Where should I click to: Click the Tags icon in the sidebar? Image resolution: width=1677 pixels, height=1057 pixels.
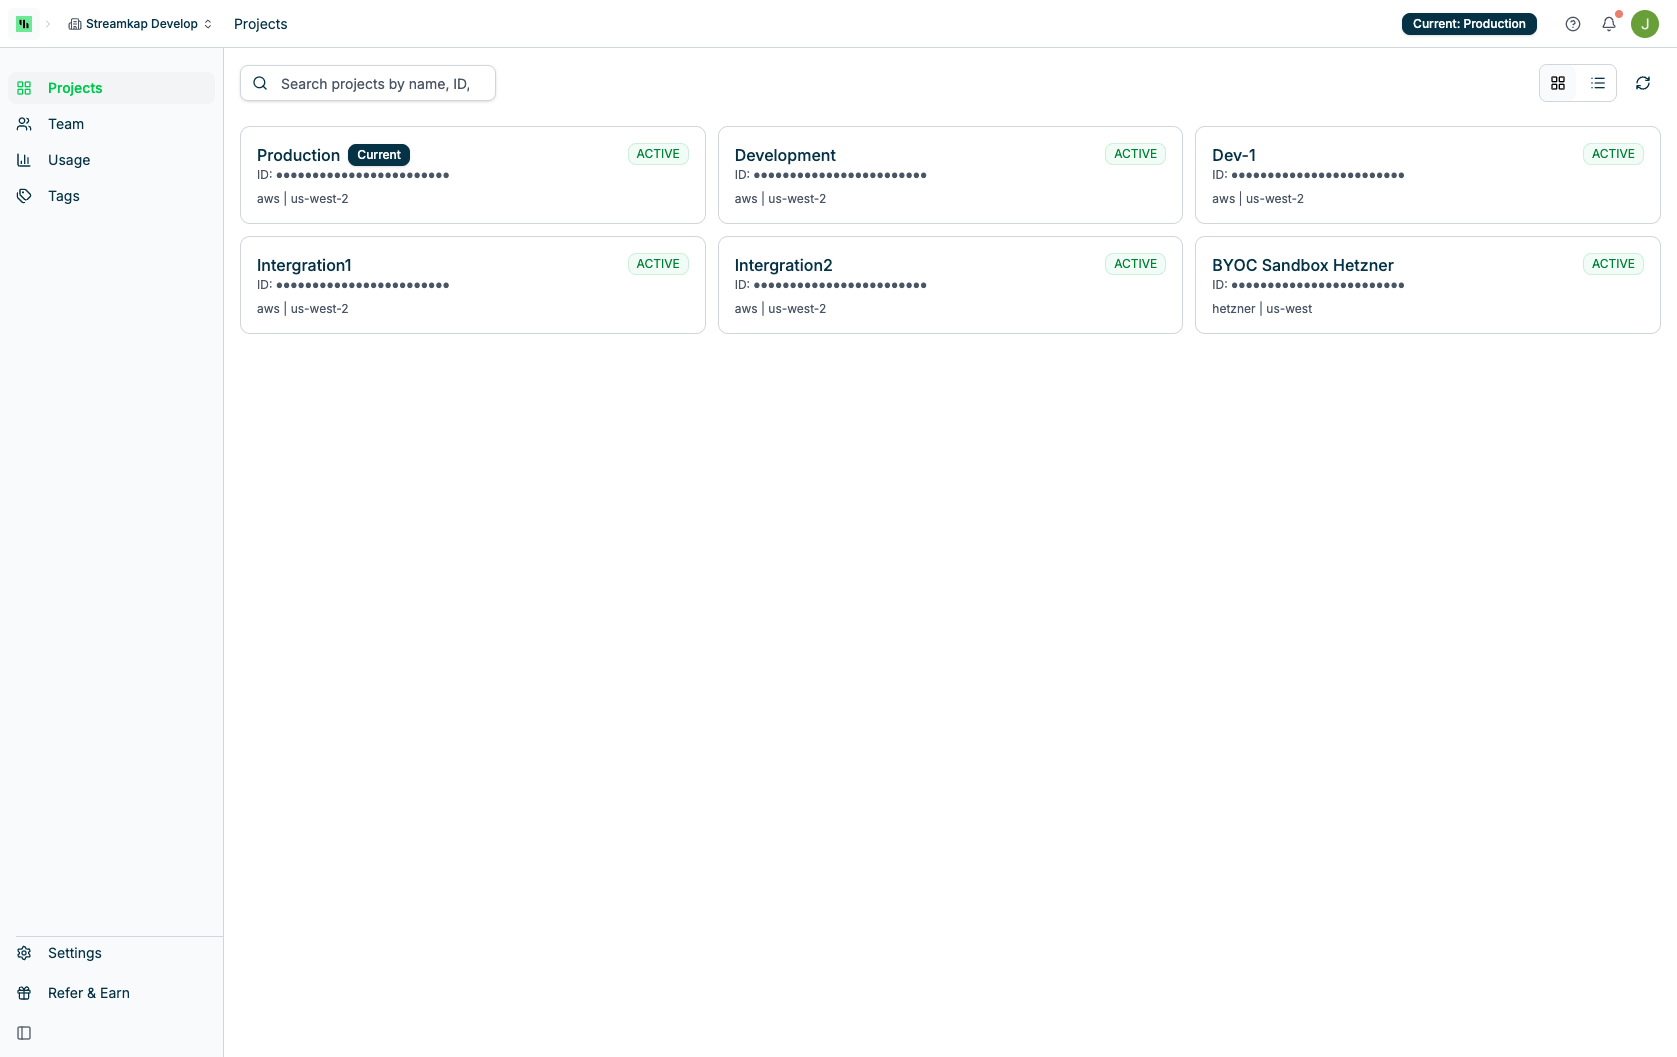pyautogui.click(x=24, y=195)
